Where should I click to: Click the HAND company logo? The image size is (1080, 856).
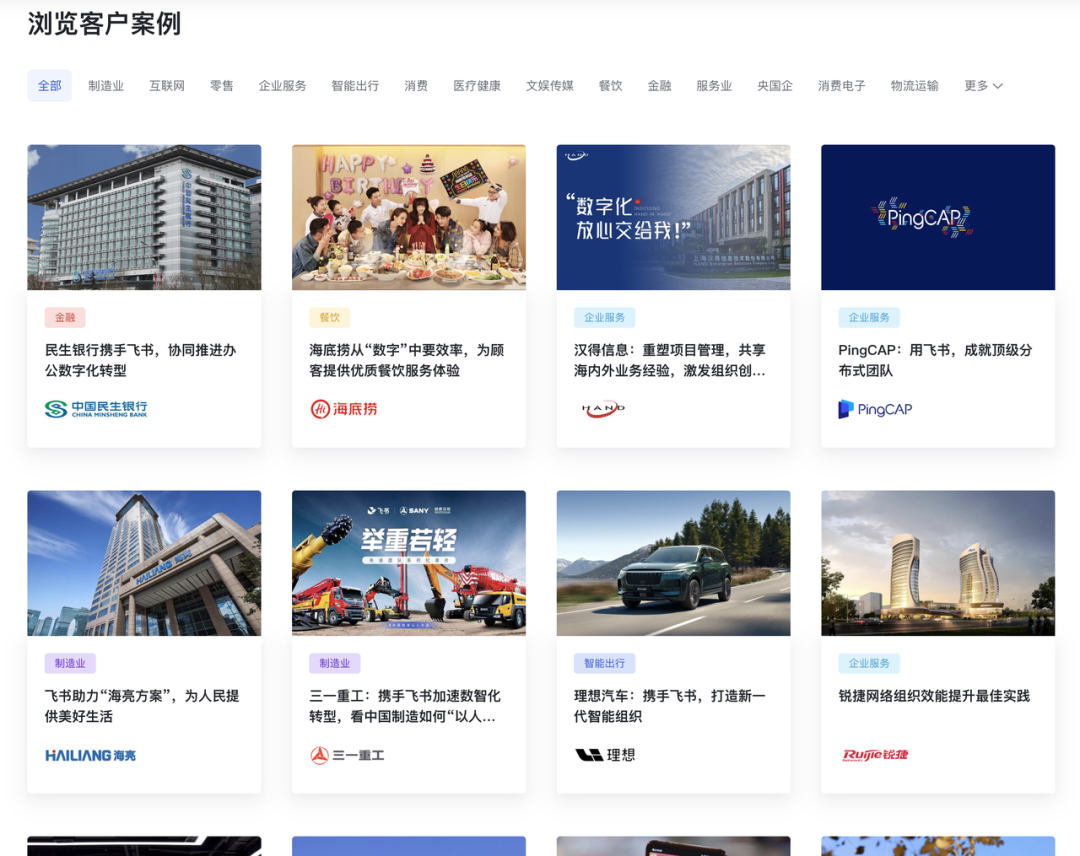point(603,409)
